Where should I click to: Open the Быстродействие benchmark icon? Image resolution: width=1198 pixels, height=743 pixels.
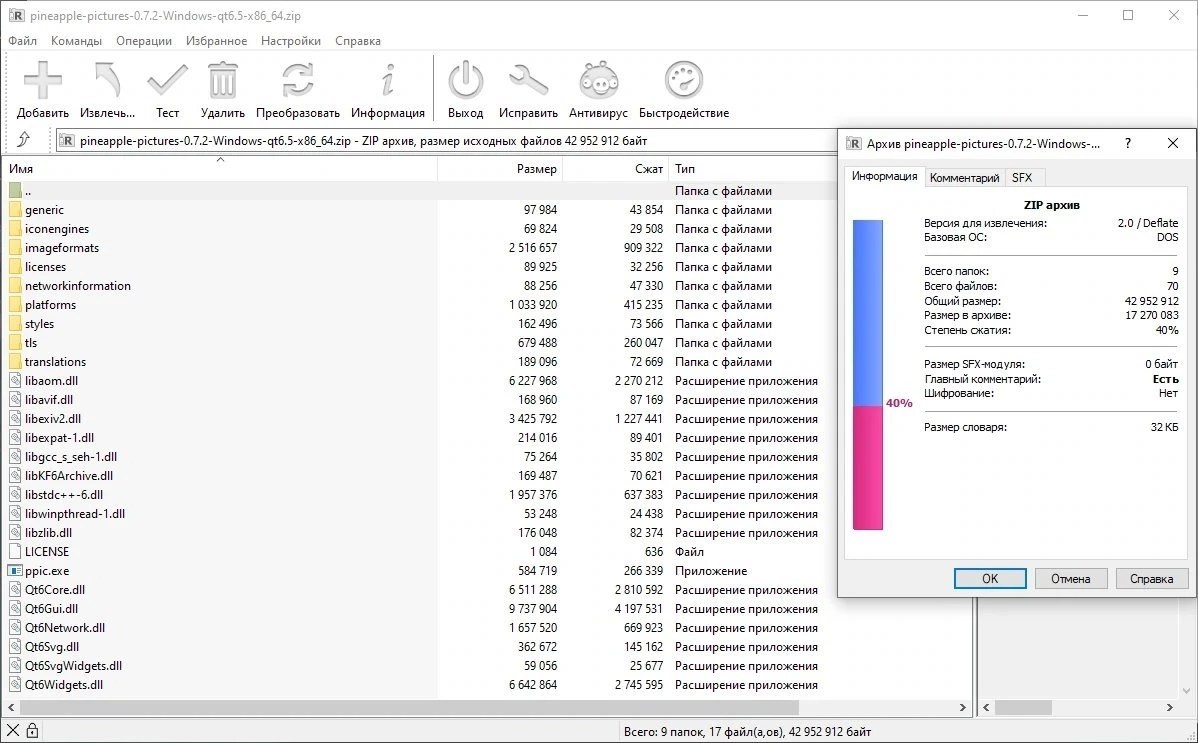[683, 80]
